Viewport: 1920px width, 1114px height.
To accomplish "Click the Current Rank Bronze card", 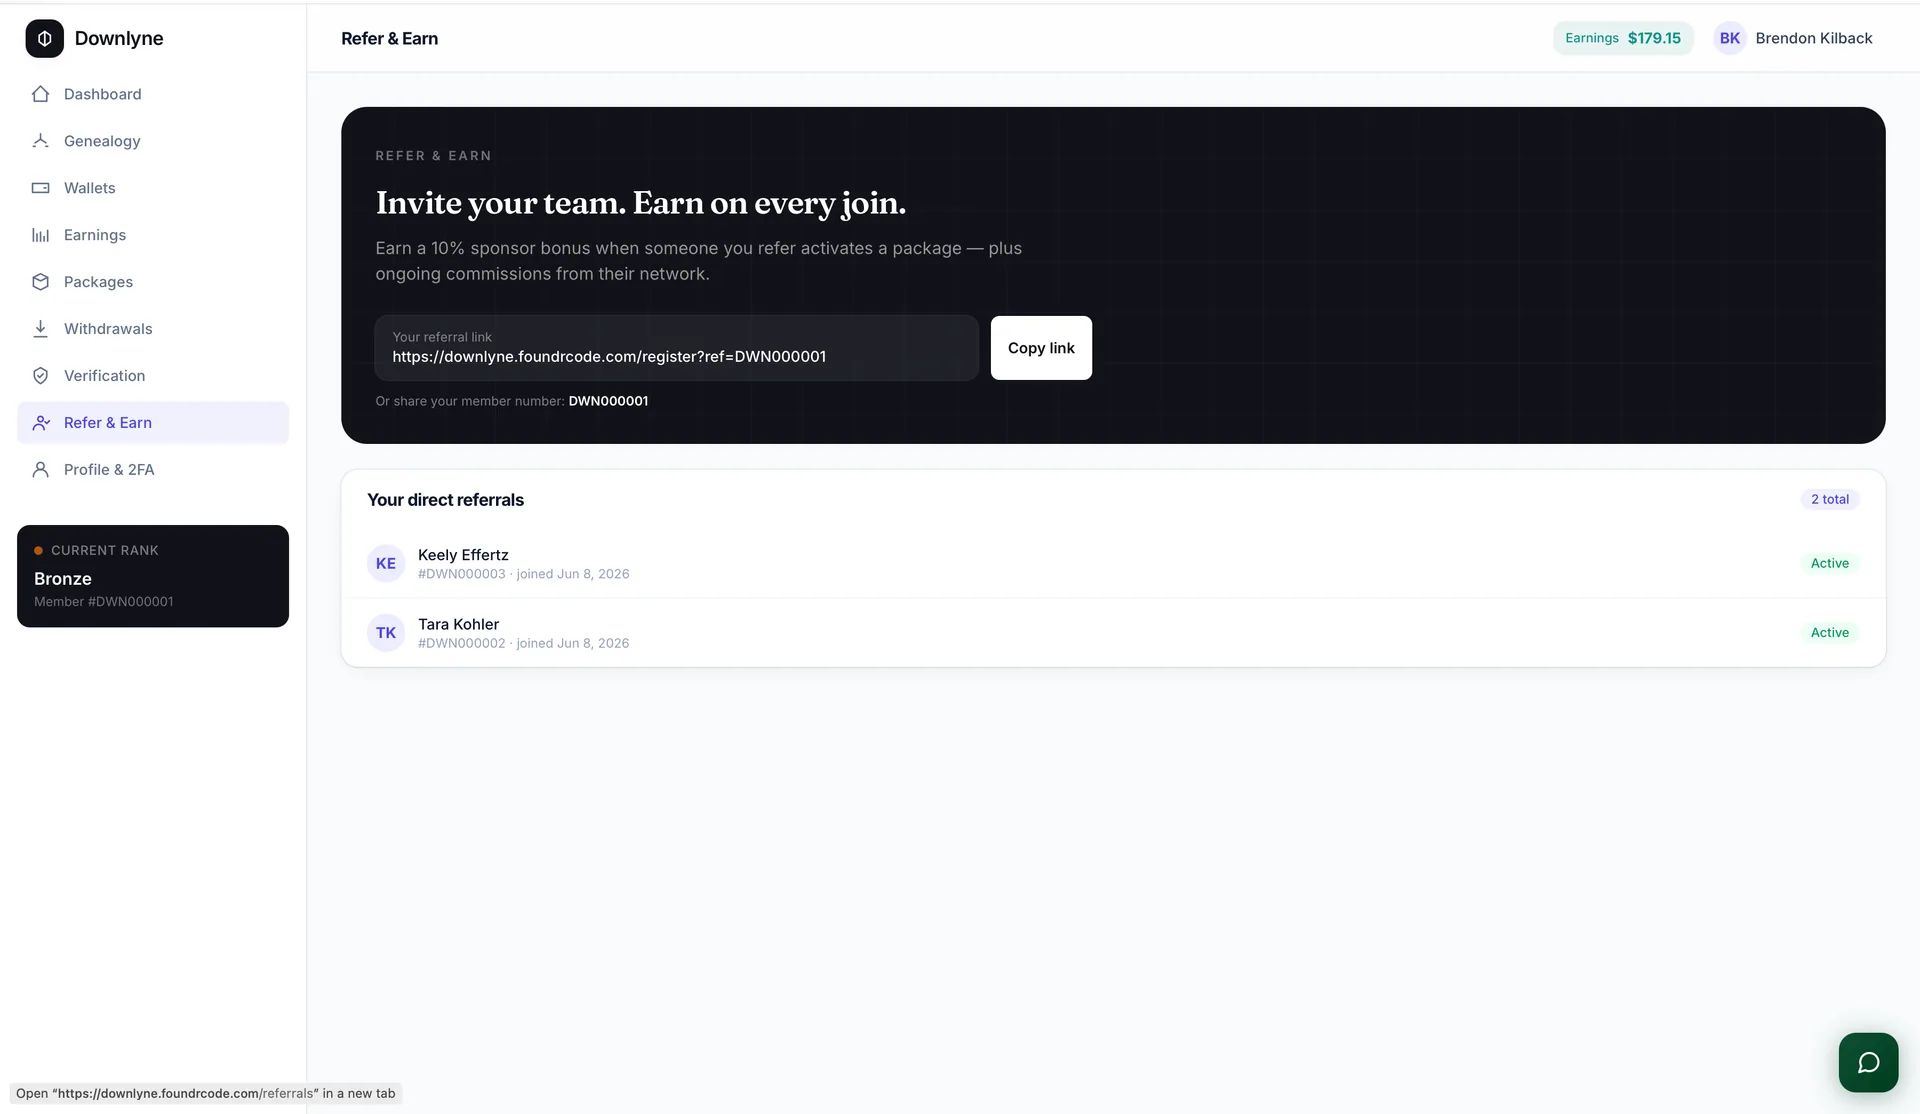I will pyautogui.click(x=153, y=576).
